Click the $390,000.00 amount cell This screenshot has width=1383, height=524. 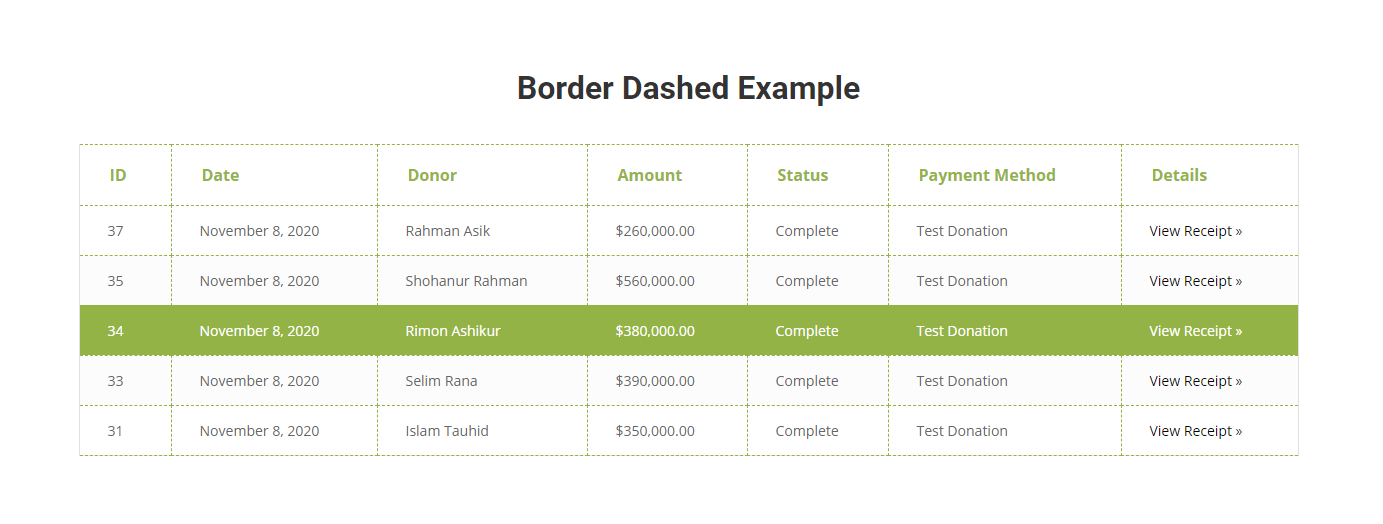[x=655, y=381]
